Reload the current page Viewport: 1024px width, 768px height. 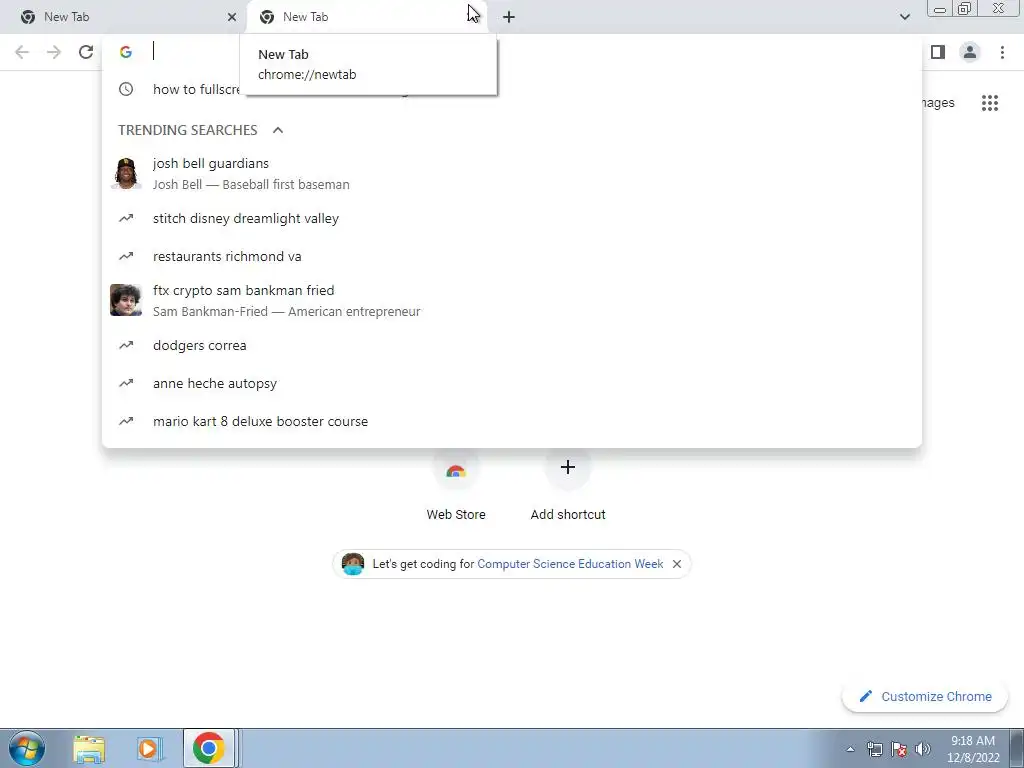(86, 52)
